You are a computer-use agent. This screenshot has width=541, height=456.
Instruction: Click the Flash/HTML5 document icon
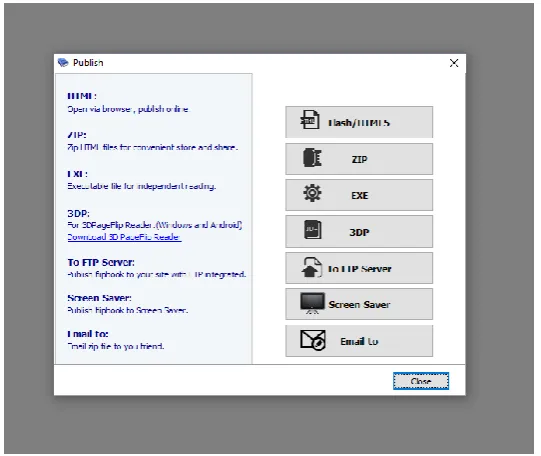pyautogui.click(x=309, y=120)
